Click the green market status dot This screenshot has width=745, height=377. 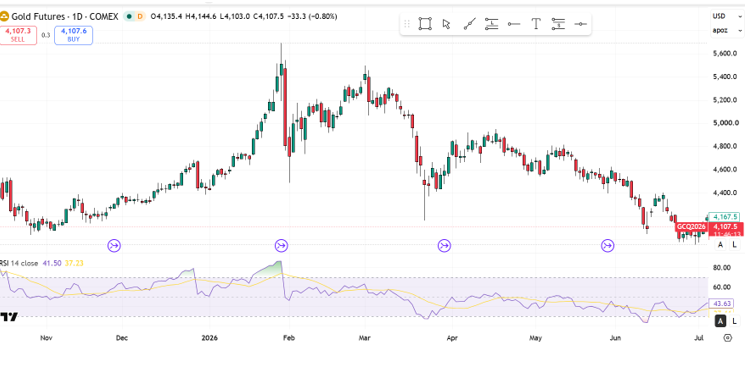tap(128, 17)
